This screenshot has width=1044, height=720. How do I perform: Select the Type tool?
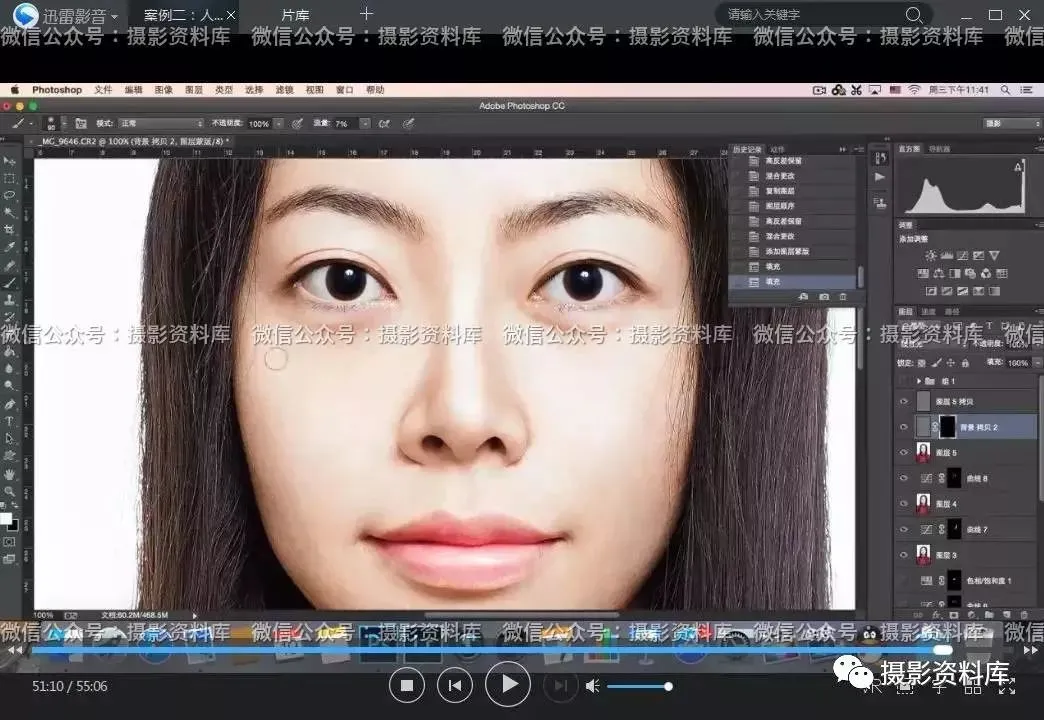(9, 421)
